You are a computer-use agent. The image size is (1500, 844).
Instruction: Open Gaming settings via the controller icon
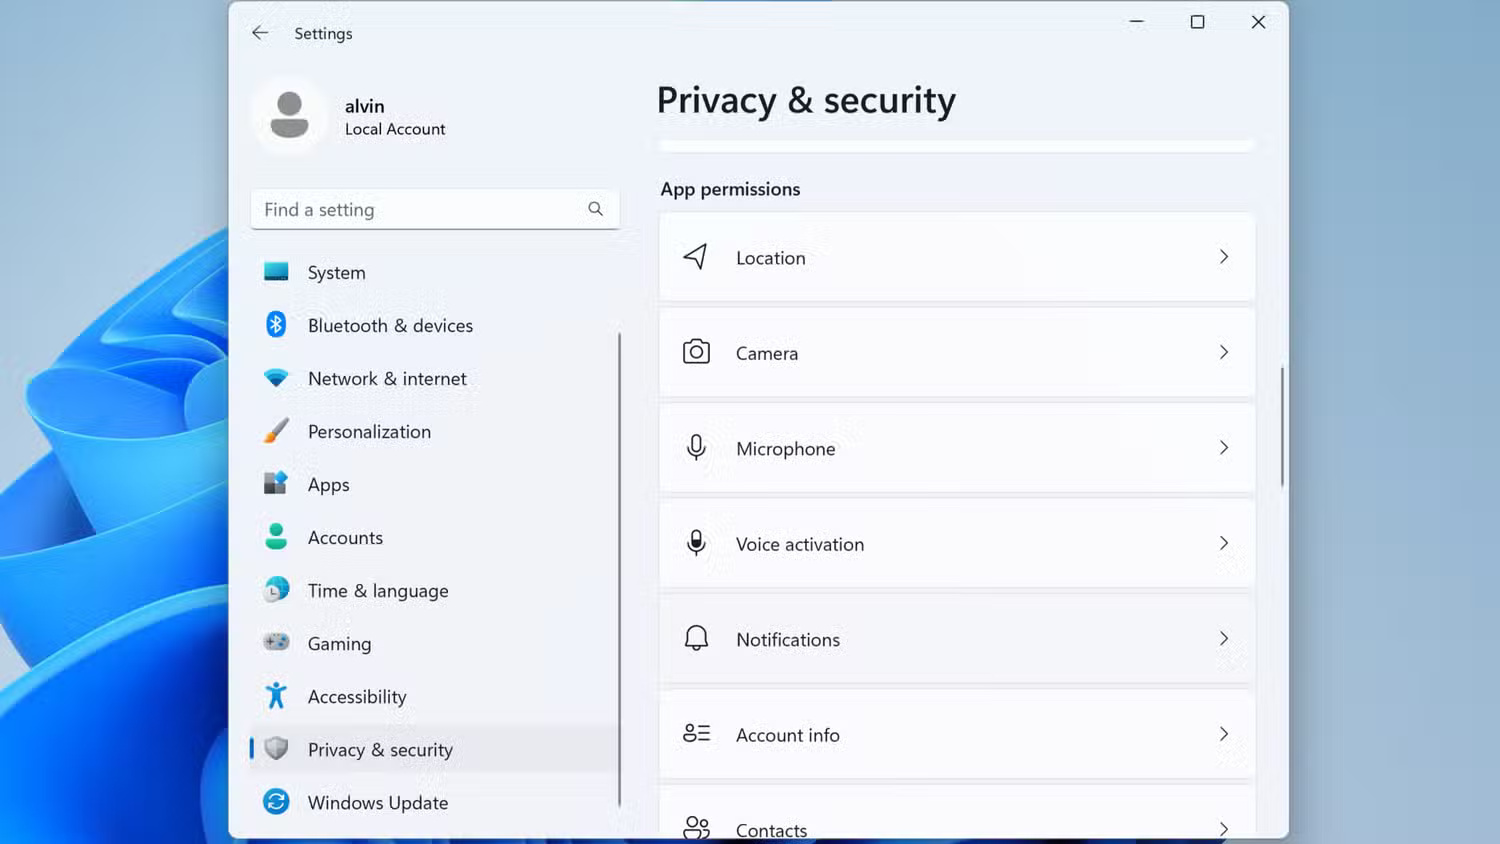pyautogui.click(x=275, y=643)
